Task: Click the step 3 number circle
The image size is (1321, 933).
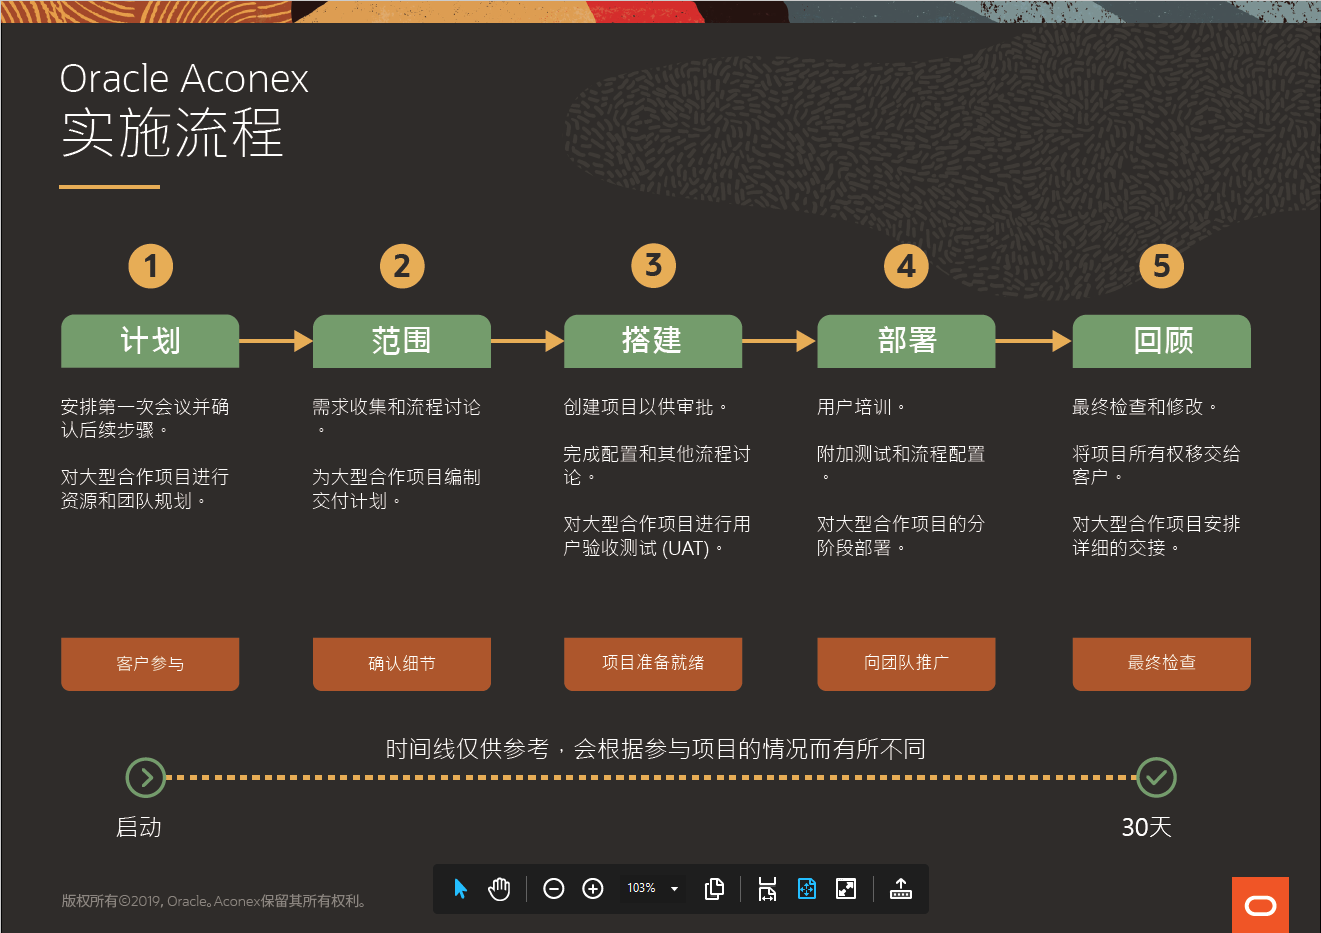Action: [x=654, y=265]
